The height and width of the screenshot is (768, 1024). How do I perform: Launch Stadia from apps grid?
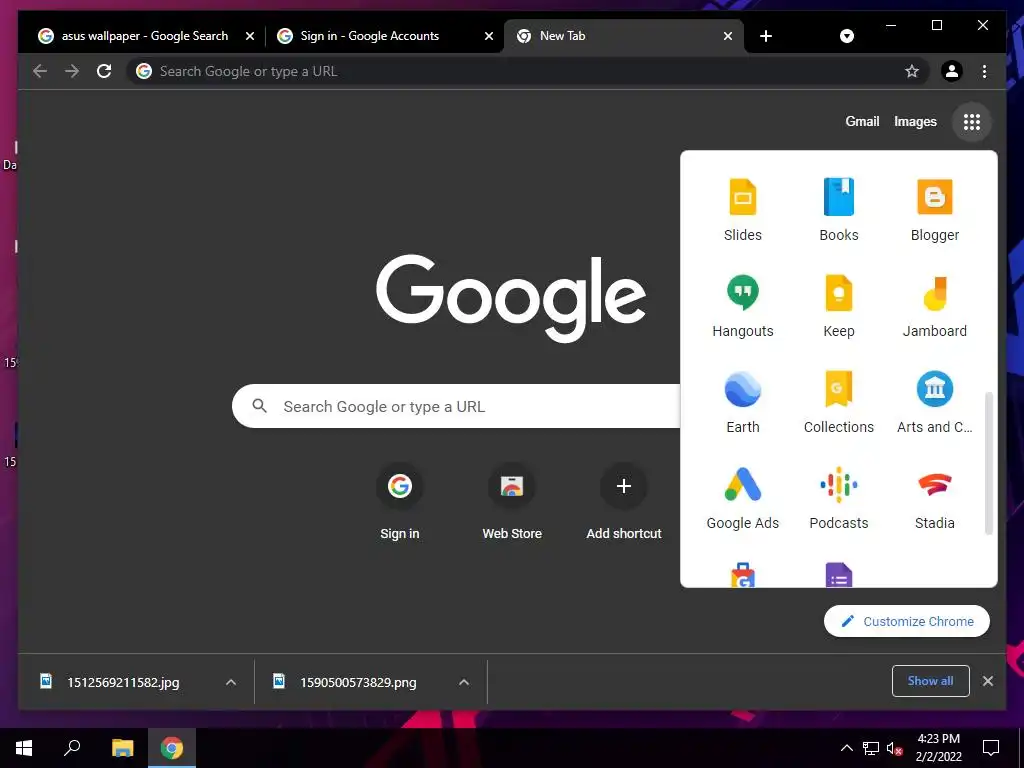[935, 498]
